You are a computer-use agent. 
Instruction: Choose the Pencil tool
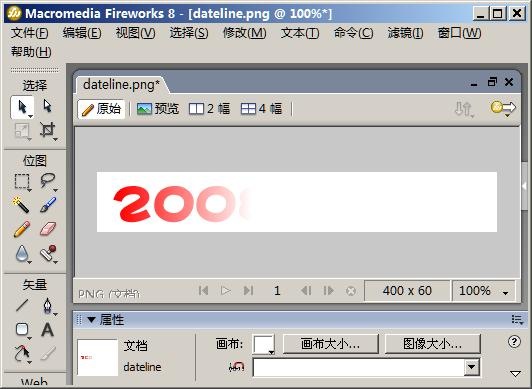click(x=22, y=229)
